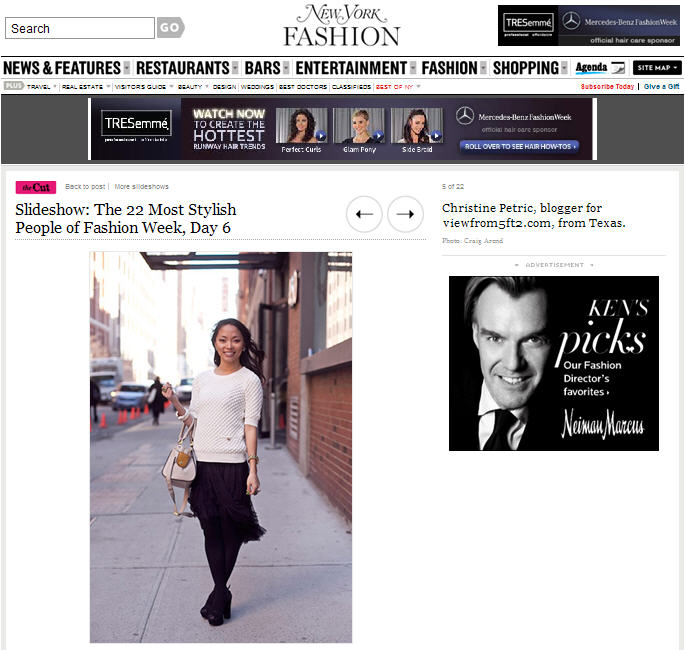685x650 pixels.
Task: Click the Cut pink logo
Action: pos(36,187)
